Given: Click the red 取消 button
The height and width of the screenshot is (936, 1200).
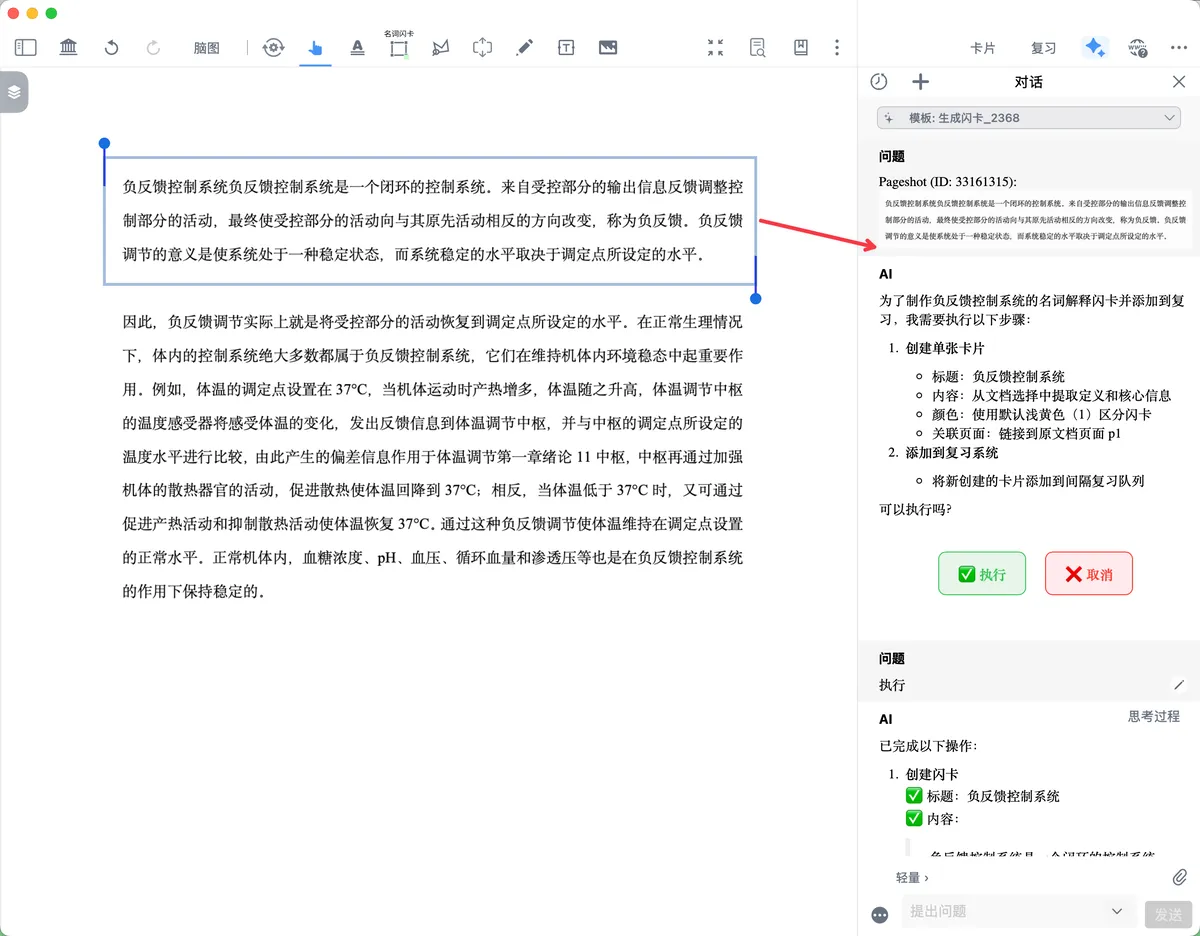Looking at the screenshot, I should point(1089,574).
